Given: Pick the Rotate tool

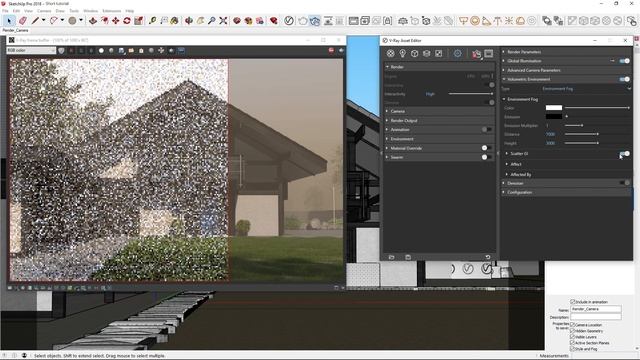Looking at the screenshot, I should pyautogui.click(x=127, y=20).
